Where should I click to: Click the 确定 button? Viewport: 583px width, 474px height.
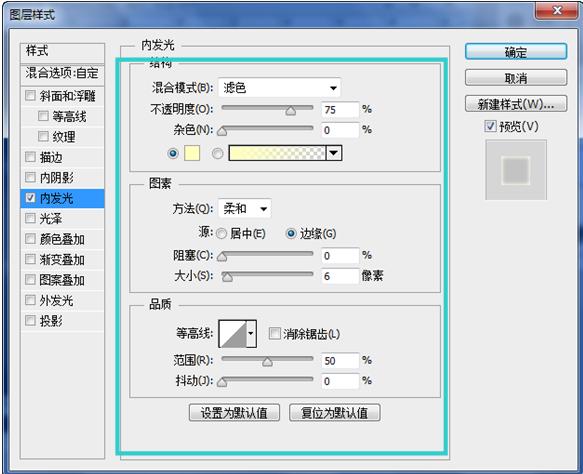tap(516, 52)
